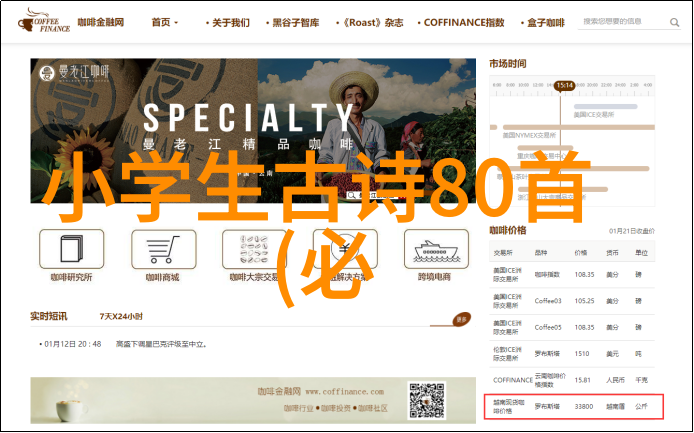Click 01月21日收盘价 date label
This screenshot has width=694, height=433.
click(632, 231)
